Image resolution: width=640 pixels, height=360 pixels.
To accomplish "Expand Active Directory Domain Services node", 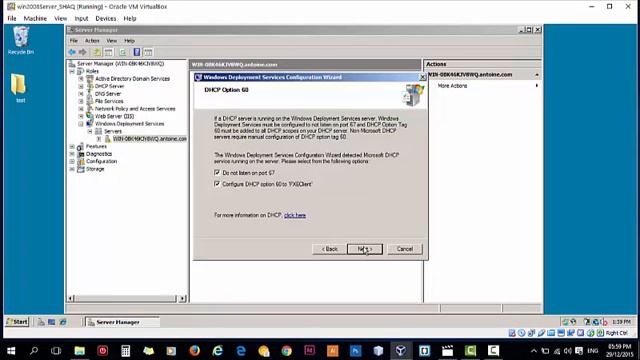I will tap(81, 79).
